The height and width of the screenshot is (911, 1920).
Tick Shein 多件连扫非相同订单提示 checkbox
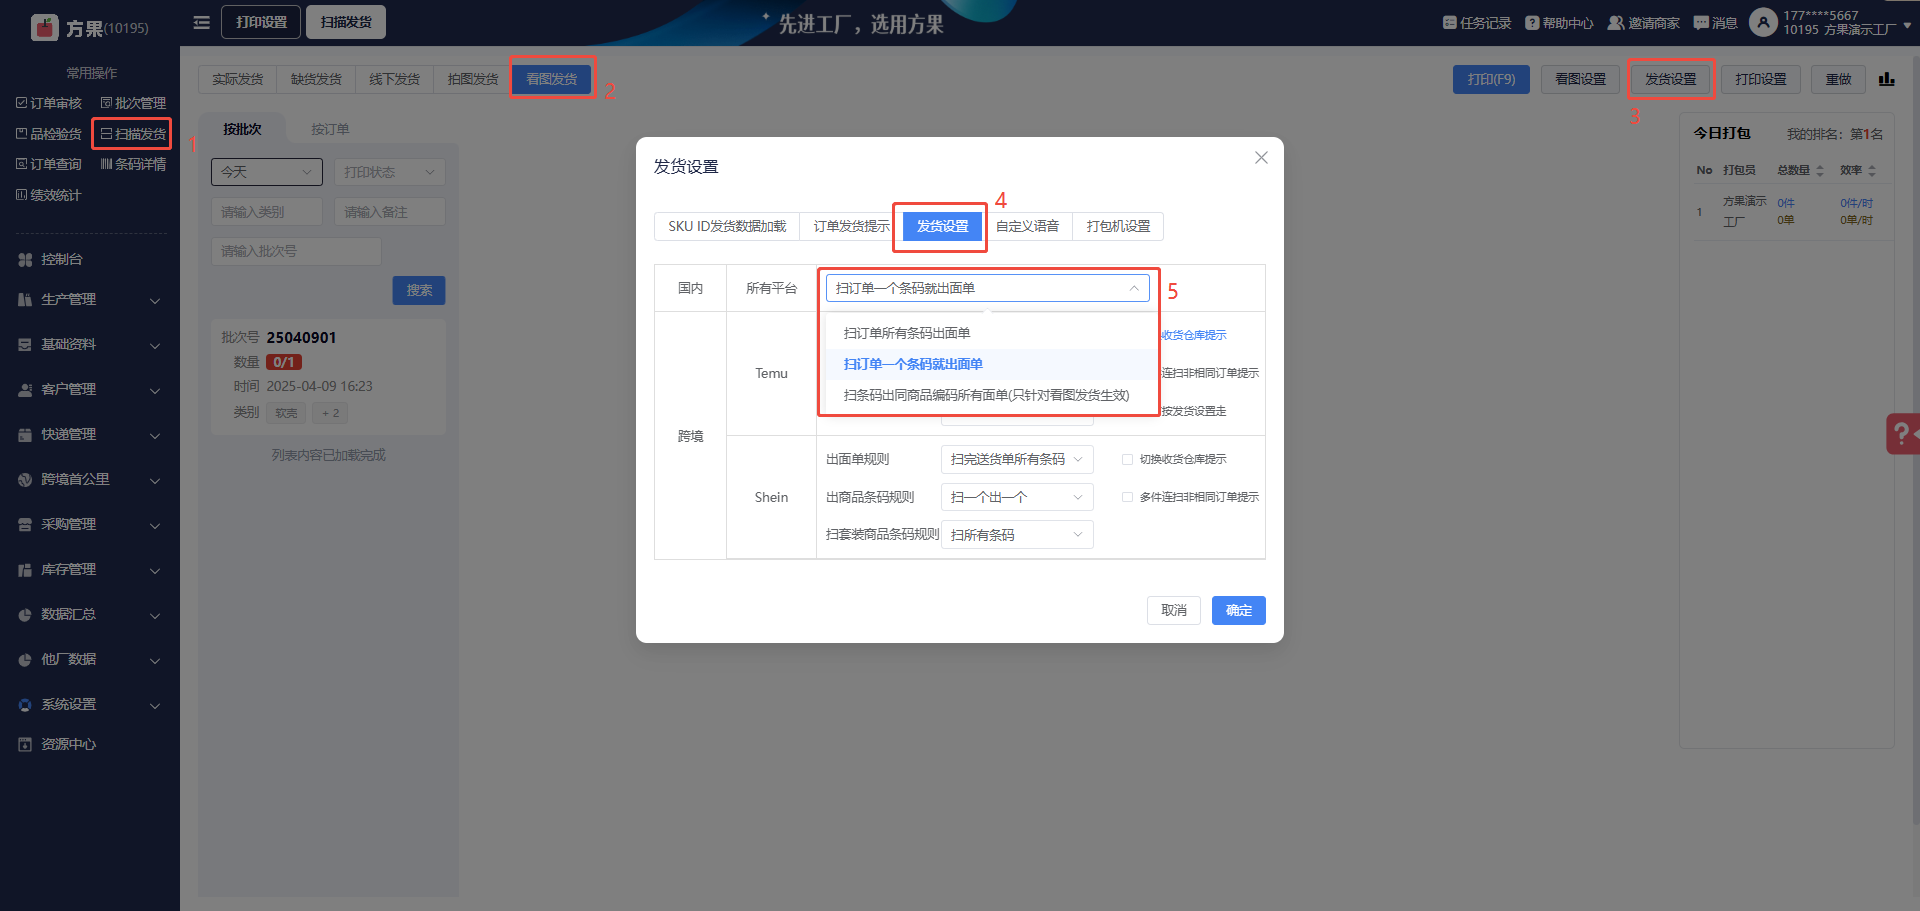click(1127, 497)
